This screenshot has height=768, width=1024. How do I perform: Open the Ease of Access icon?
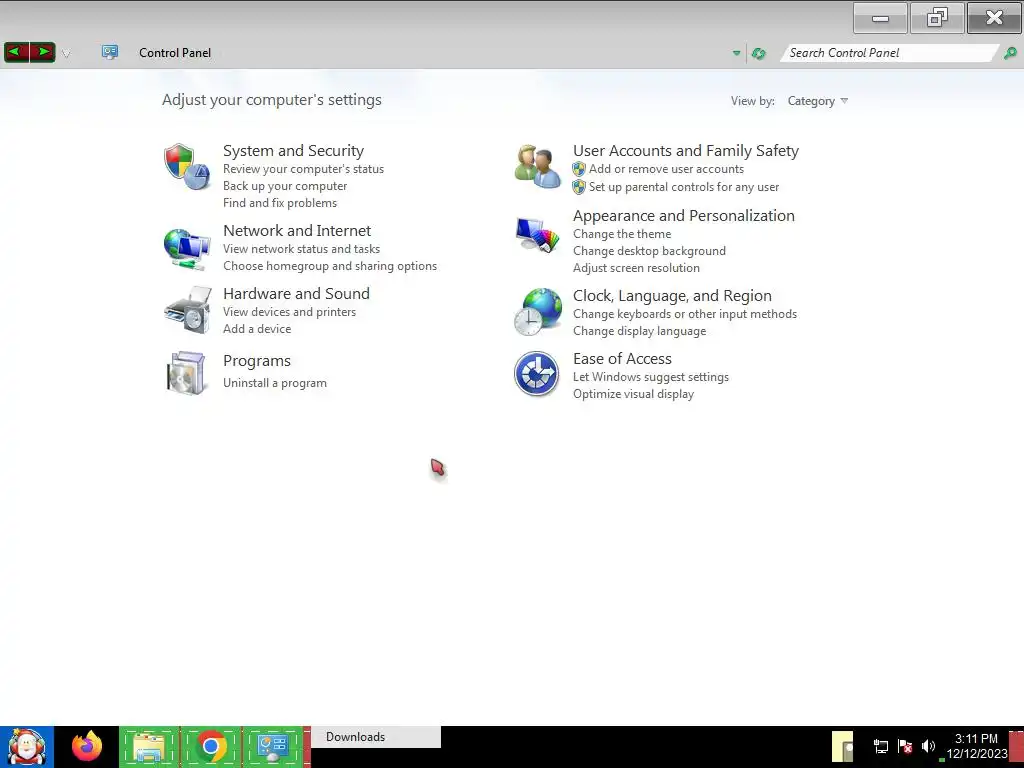pyautogui.click(x=536, y=374)
